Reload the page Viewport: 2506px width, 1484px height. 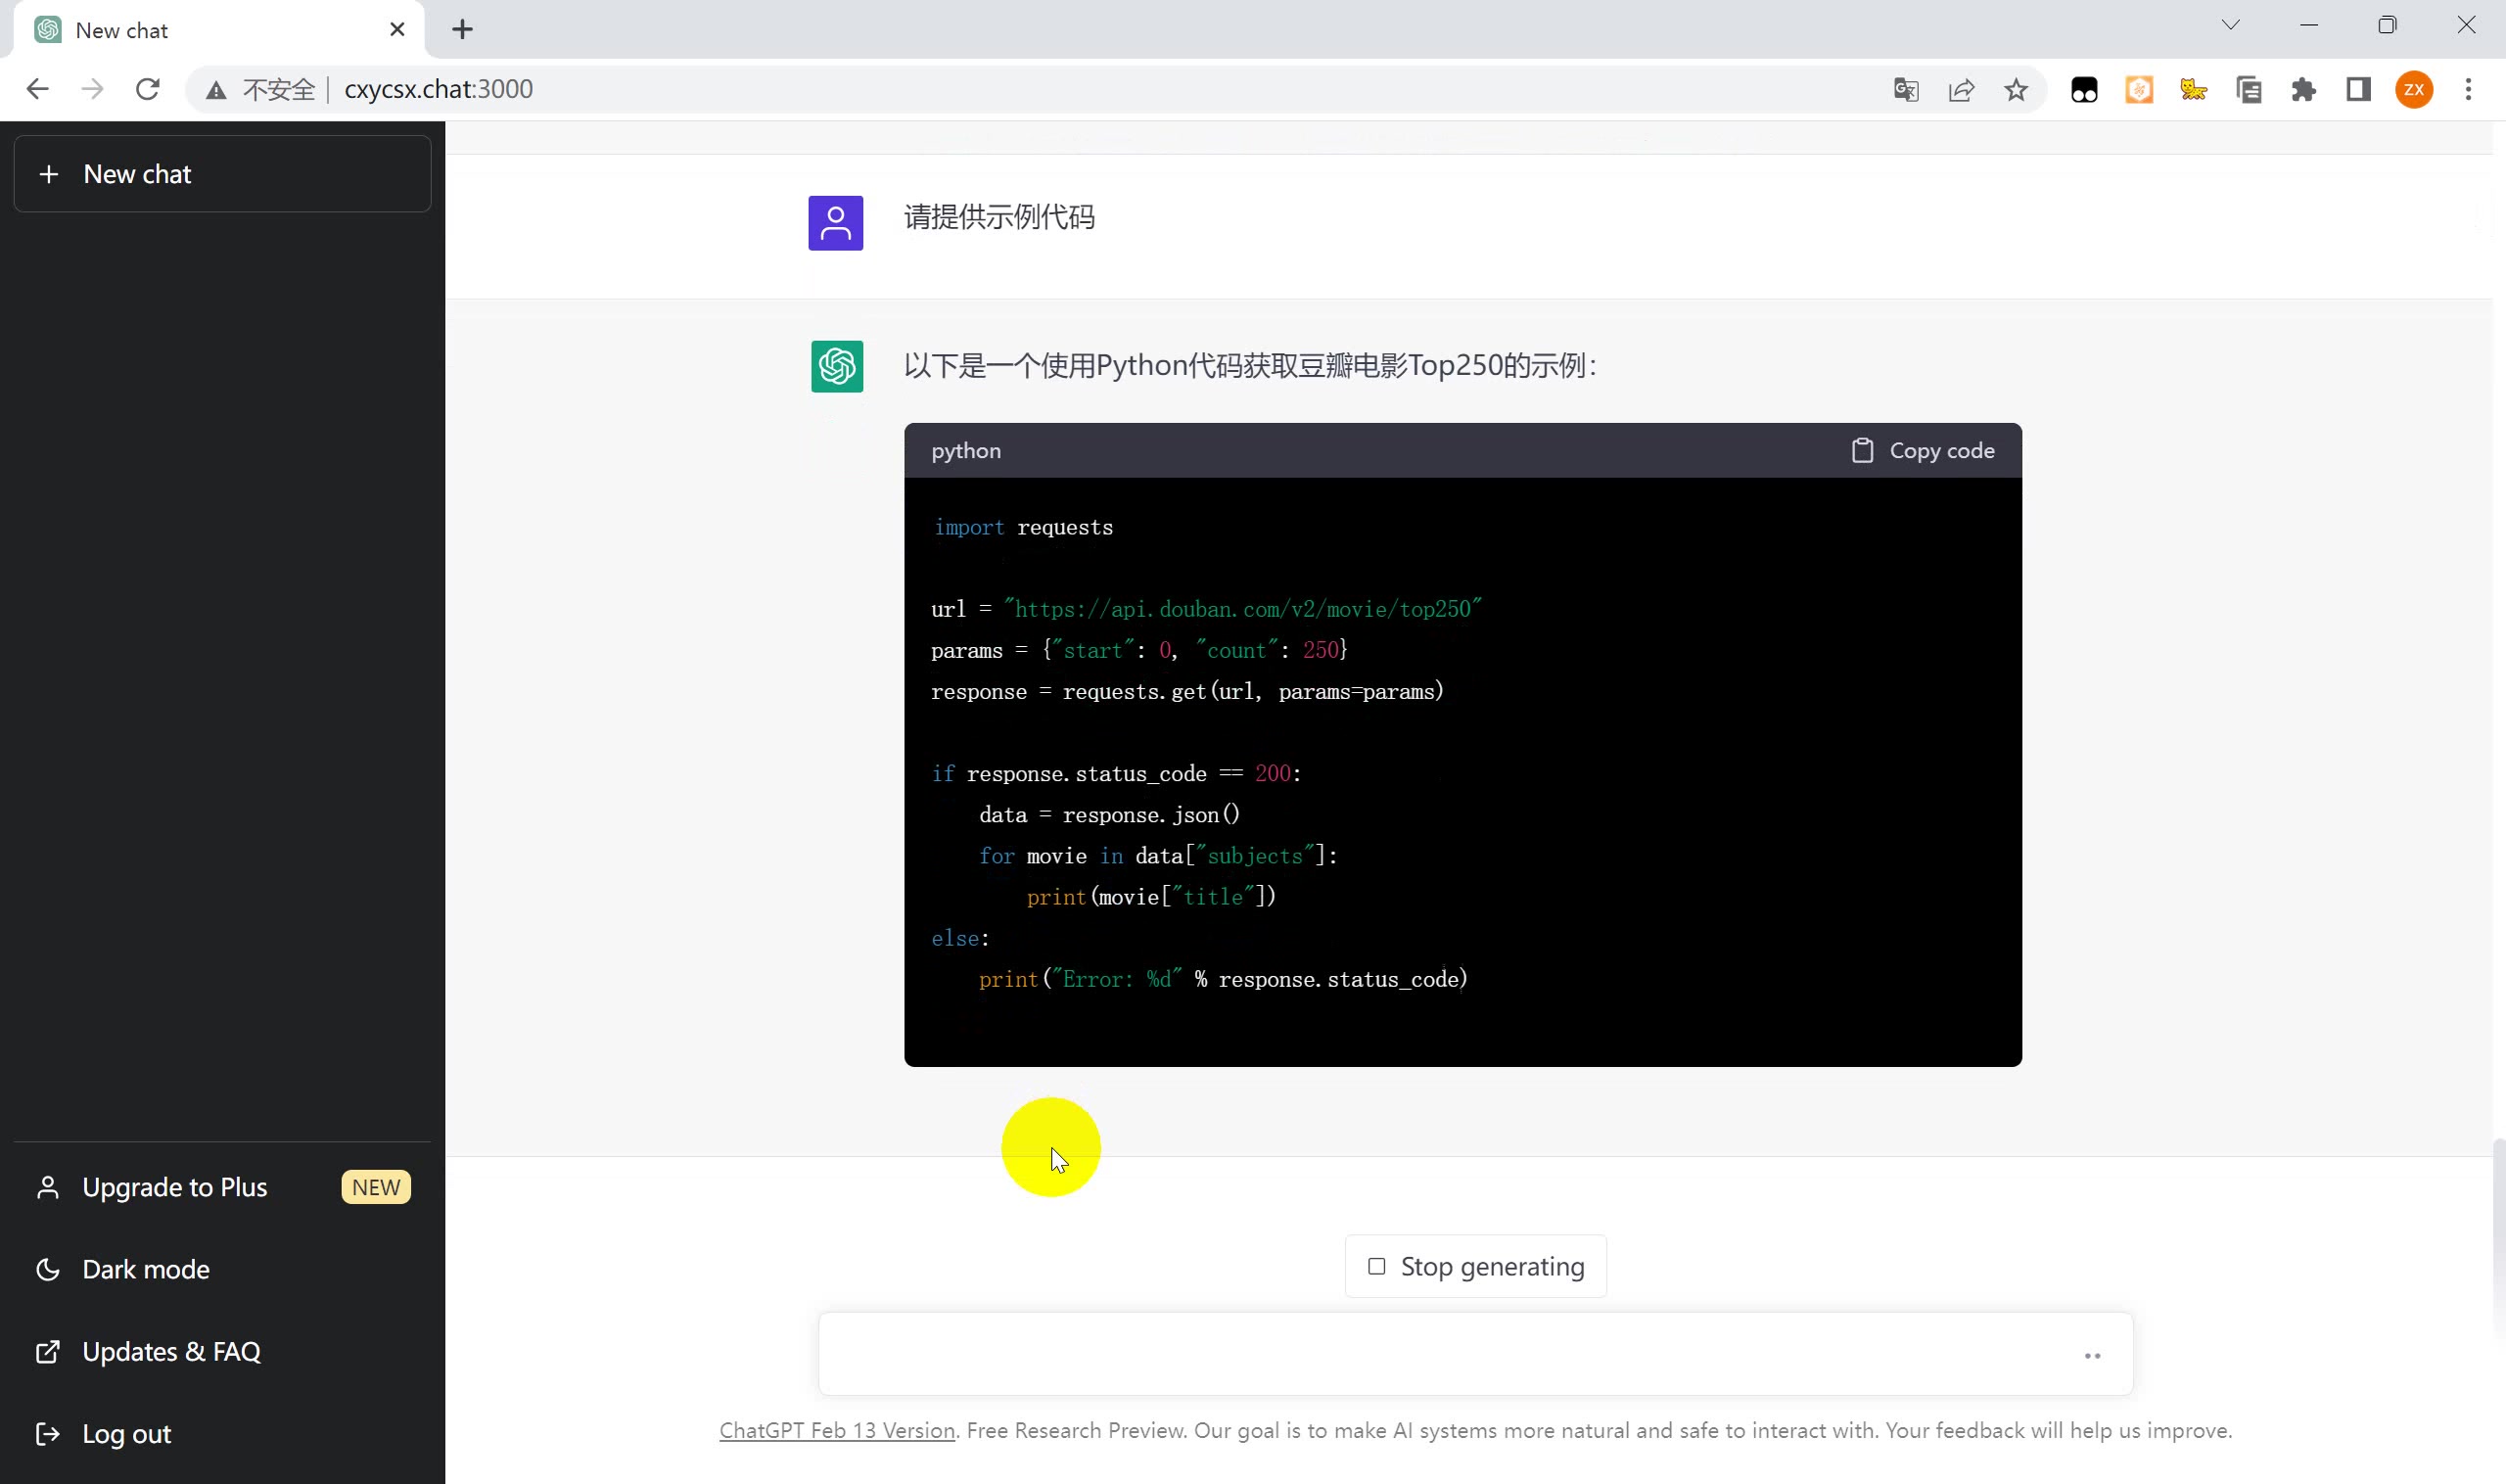click(x=147, y=89)
